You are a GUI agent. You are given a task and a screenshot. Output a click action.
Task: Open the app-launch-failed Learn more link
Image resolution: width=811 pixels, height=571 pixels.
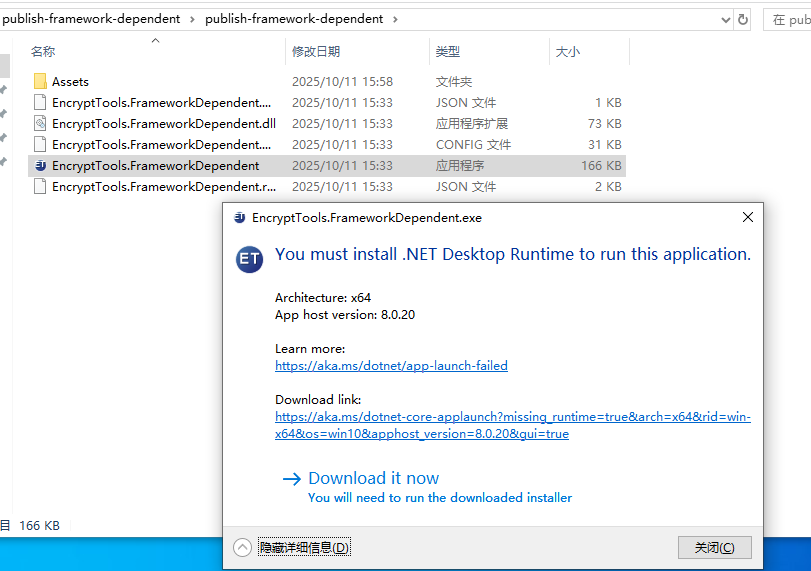click(391, 366)
